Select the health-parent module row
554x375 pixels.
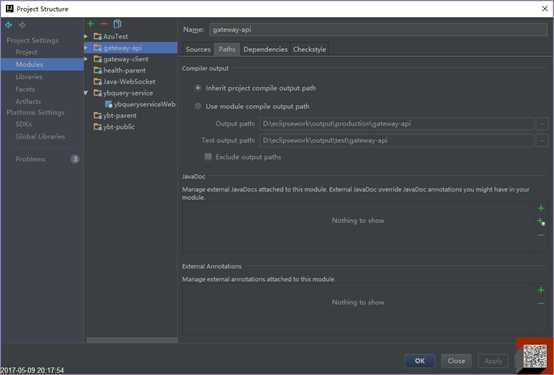pyautogui.click(x=131, y=70)
